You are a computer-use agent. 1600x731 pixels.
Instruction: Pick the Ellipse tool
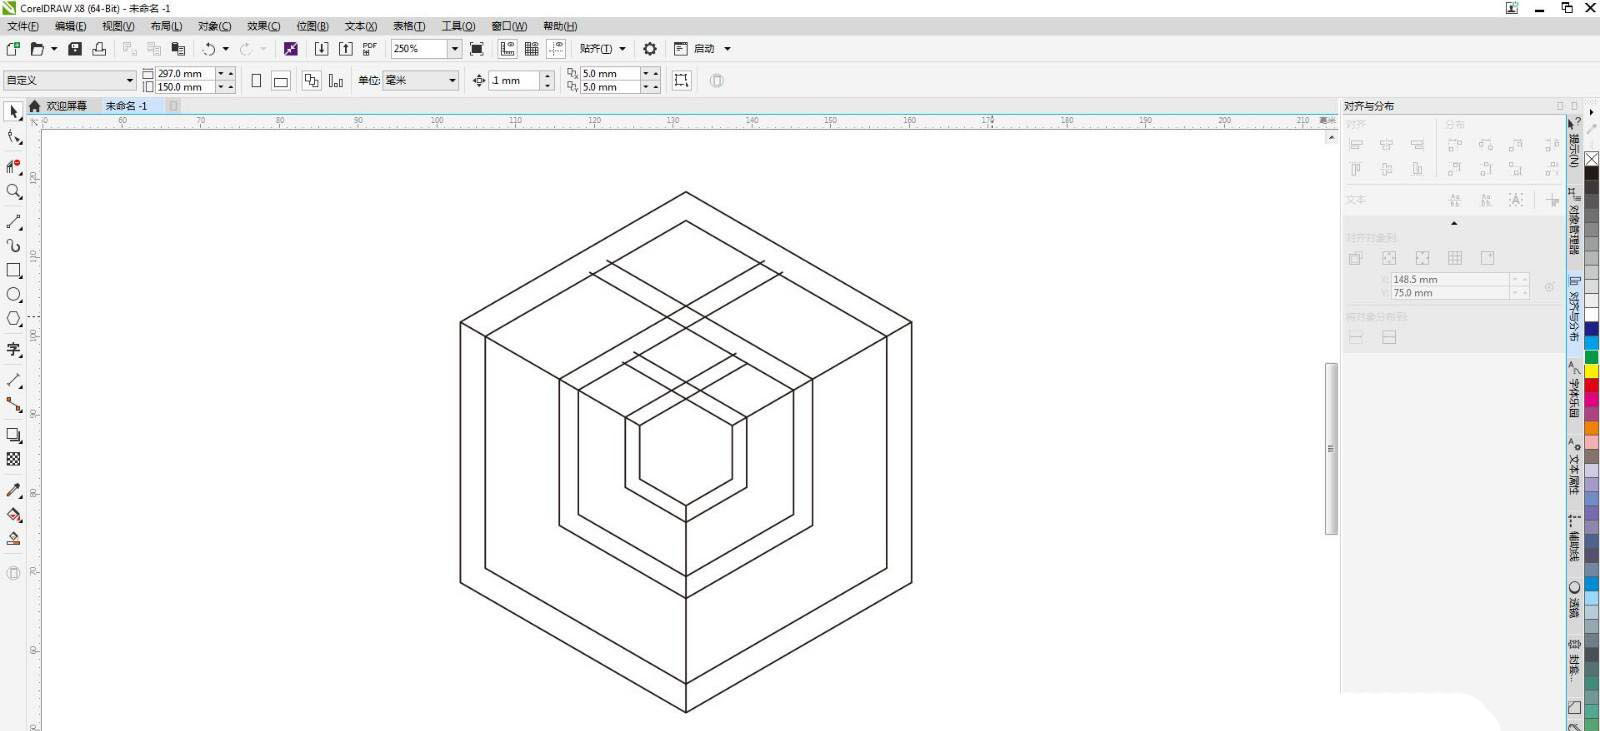pyautogui.click(x=14, y=295)
